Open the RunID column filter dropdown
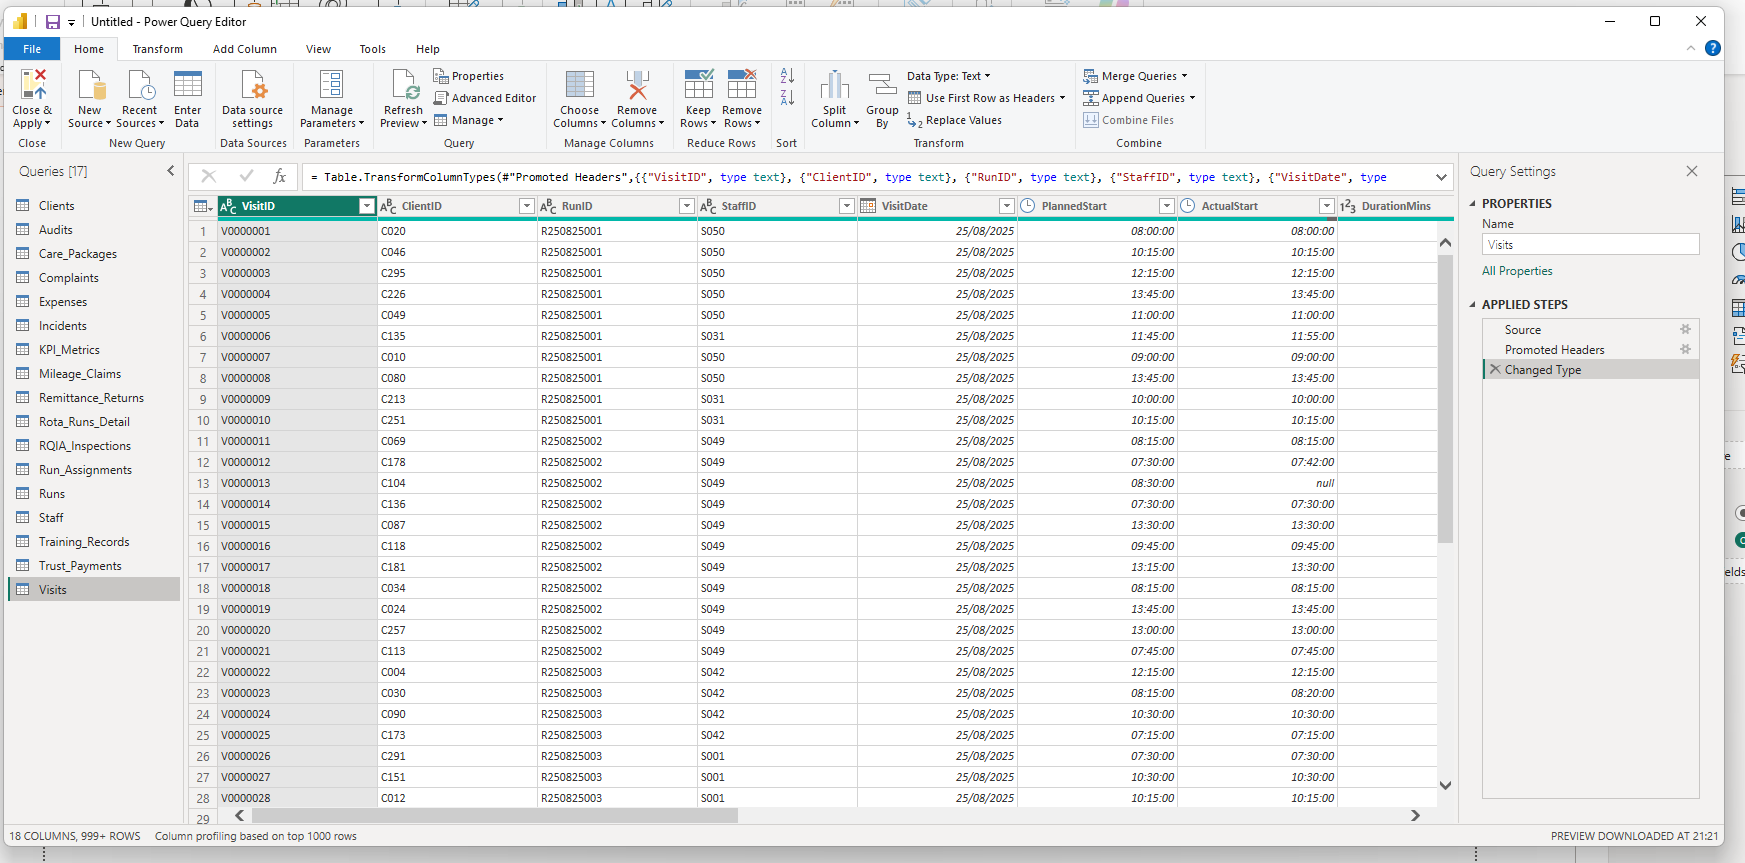Image resolution: width=1745 pixels, height=863 pixels. pyautogui.click(x=687, y=206)
